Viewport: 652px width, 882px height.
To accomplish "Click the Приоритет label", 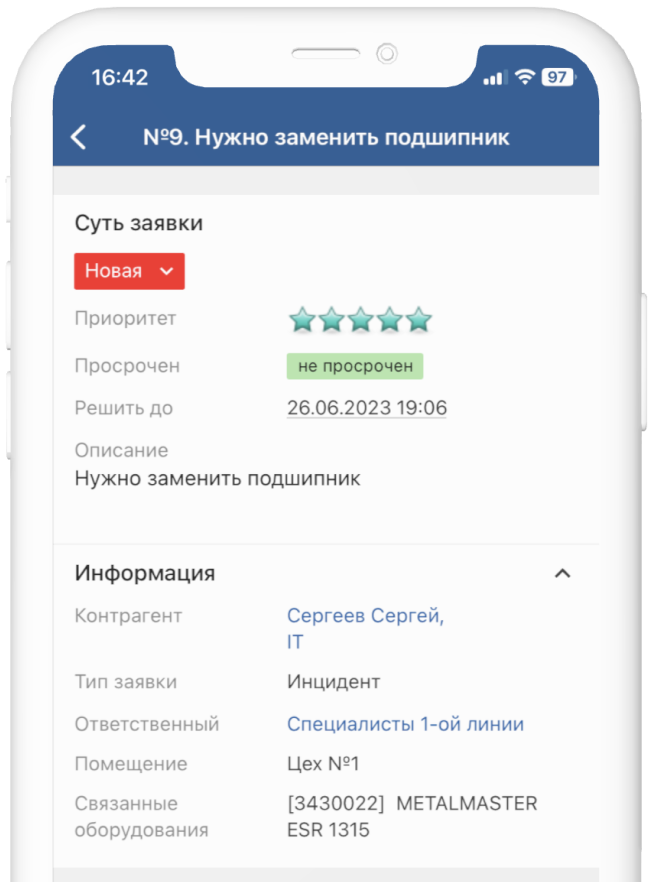I will point(125,318).
